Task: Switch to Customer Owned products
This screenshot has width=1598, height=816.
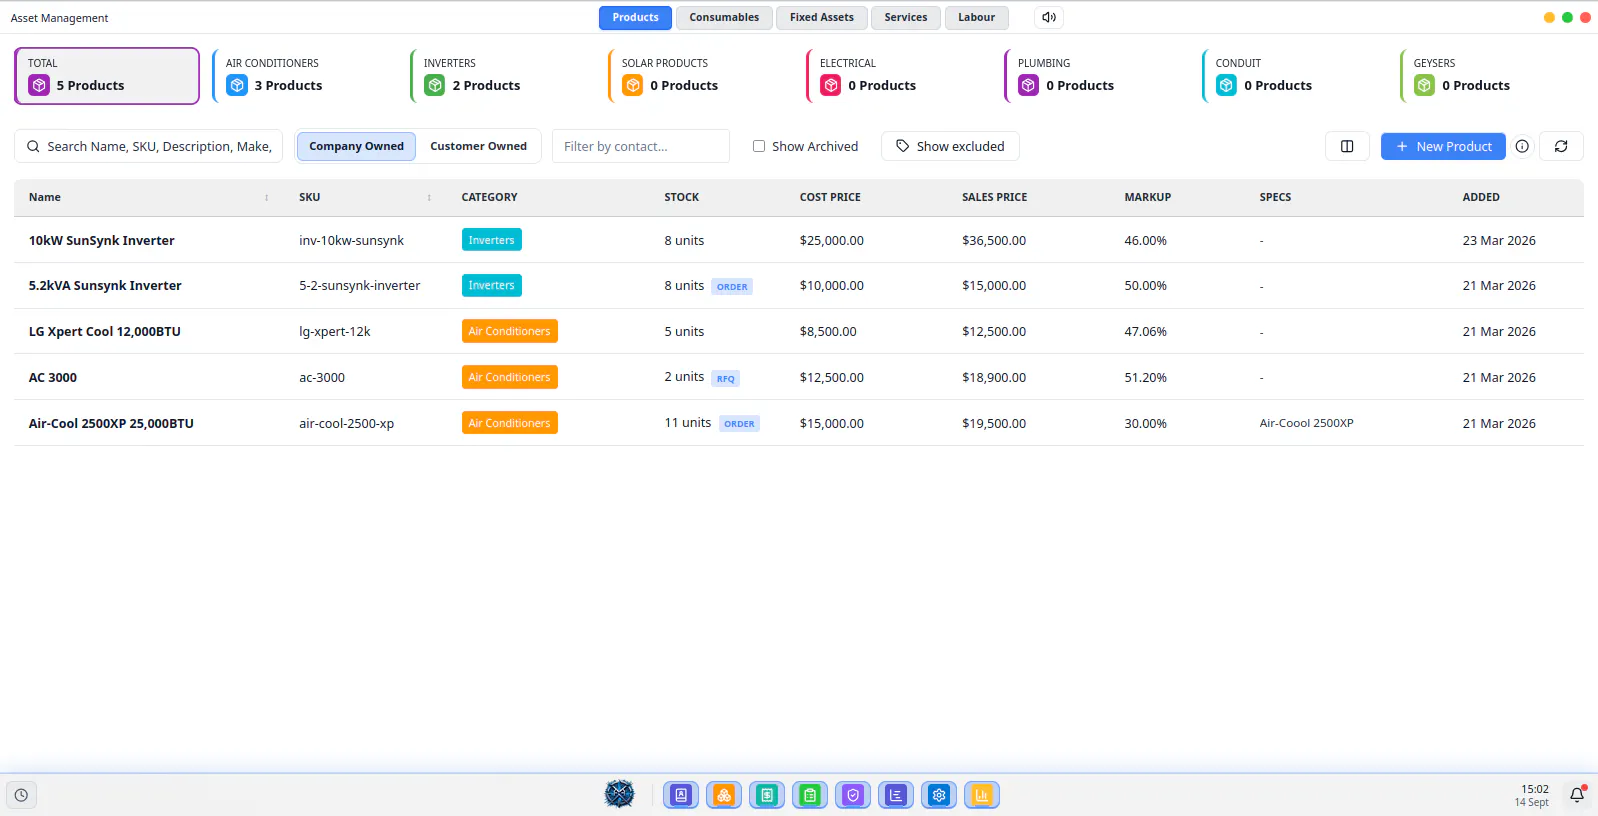Action: 478,146
